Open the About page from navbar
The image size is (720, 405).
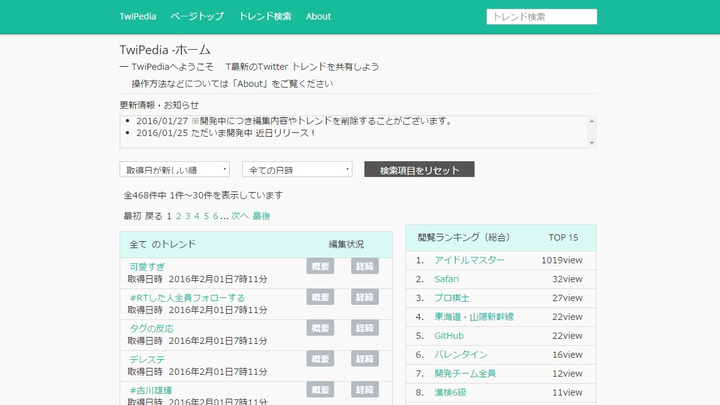pos(318,17)
